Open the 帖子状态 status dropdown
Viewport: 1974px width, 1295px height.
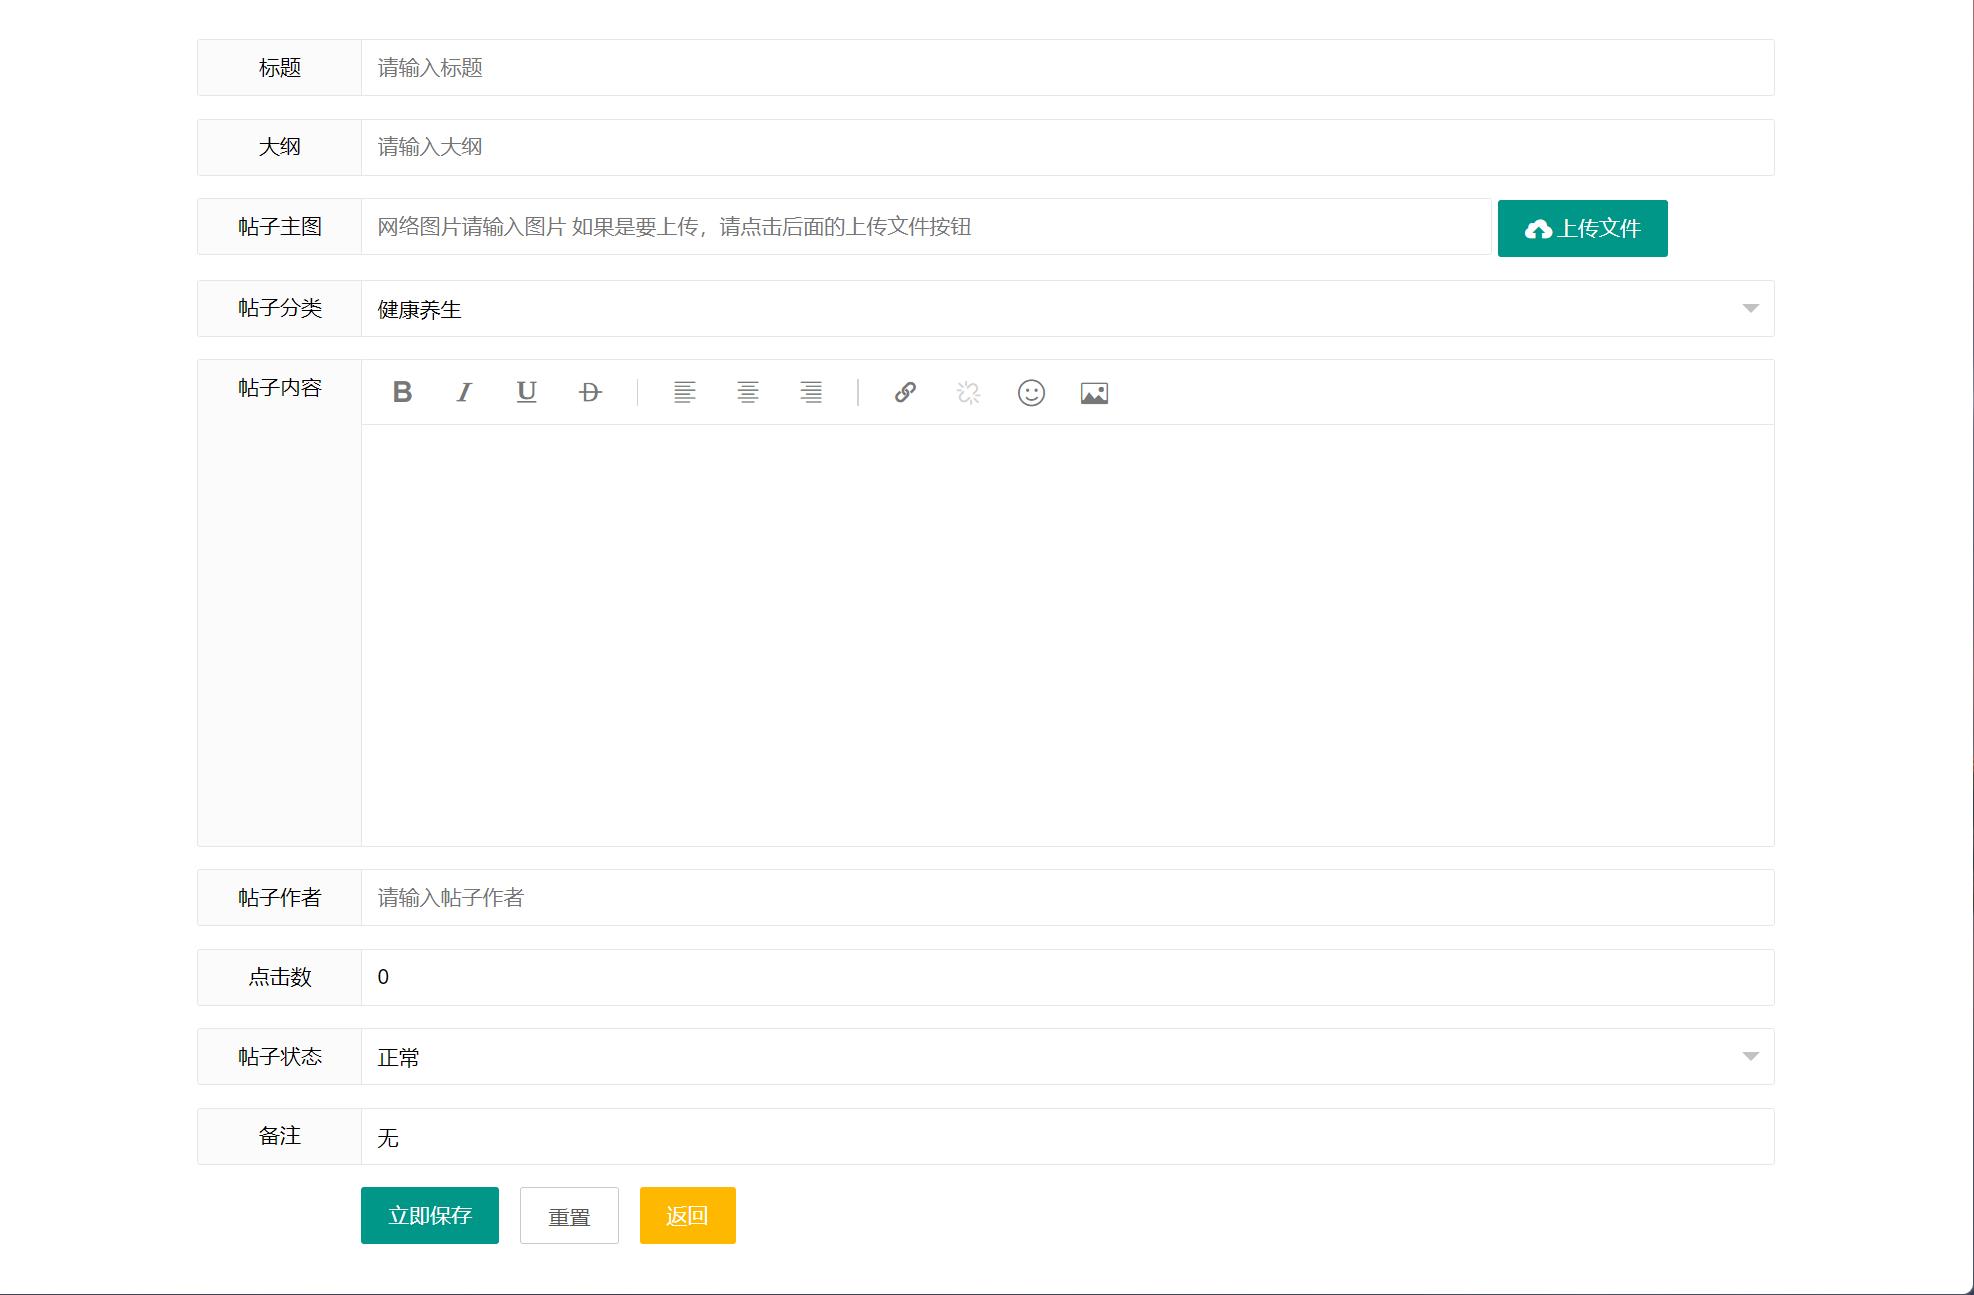(x=1749, y=1057)
